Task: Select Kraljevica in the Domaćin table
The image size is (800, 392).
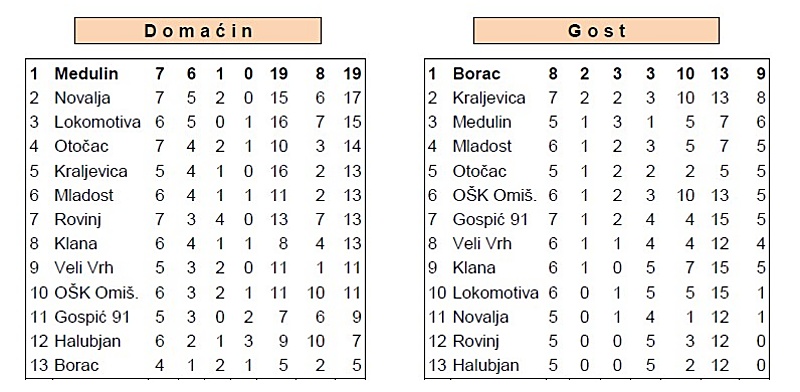Action: pos(91,171)
